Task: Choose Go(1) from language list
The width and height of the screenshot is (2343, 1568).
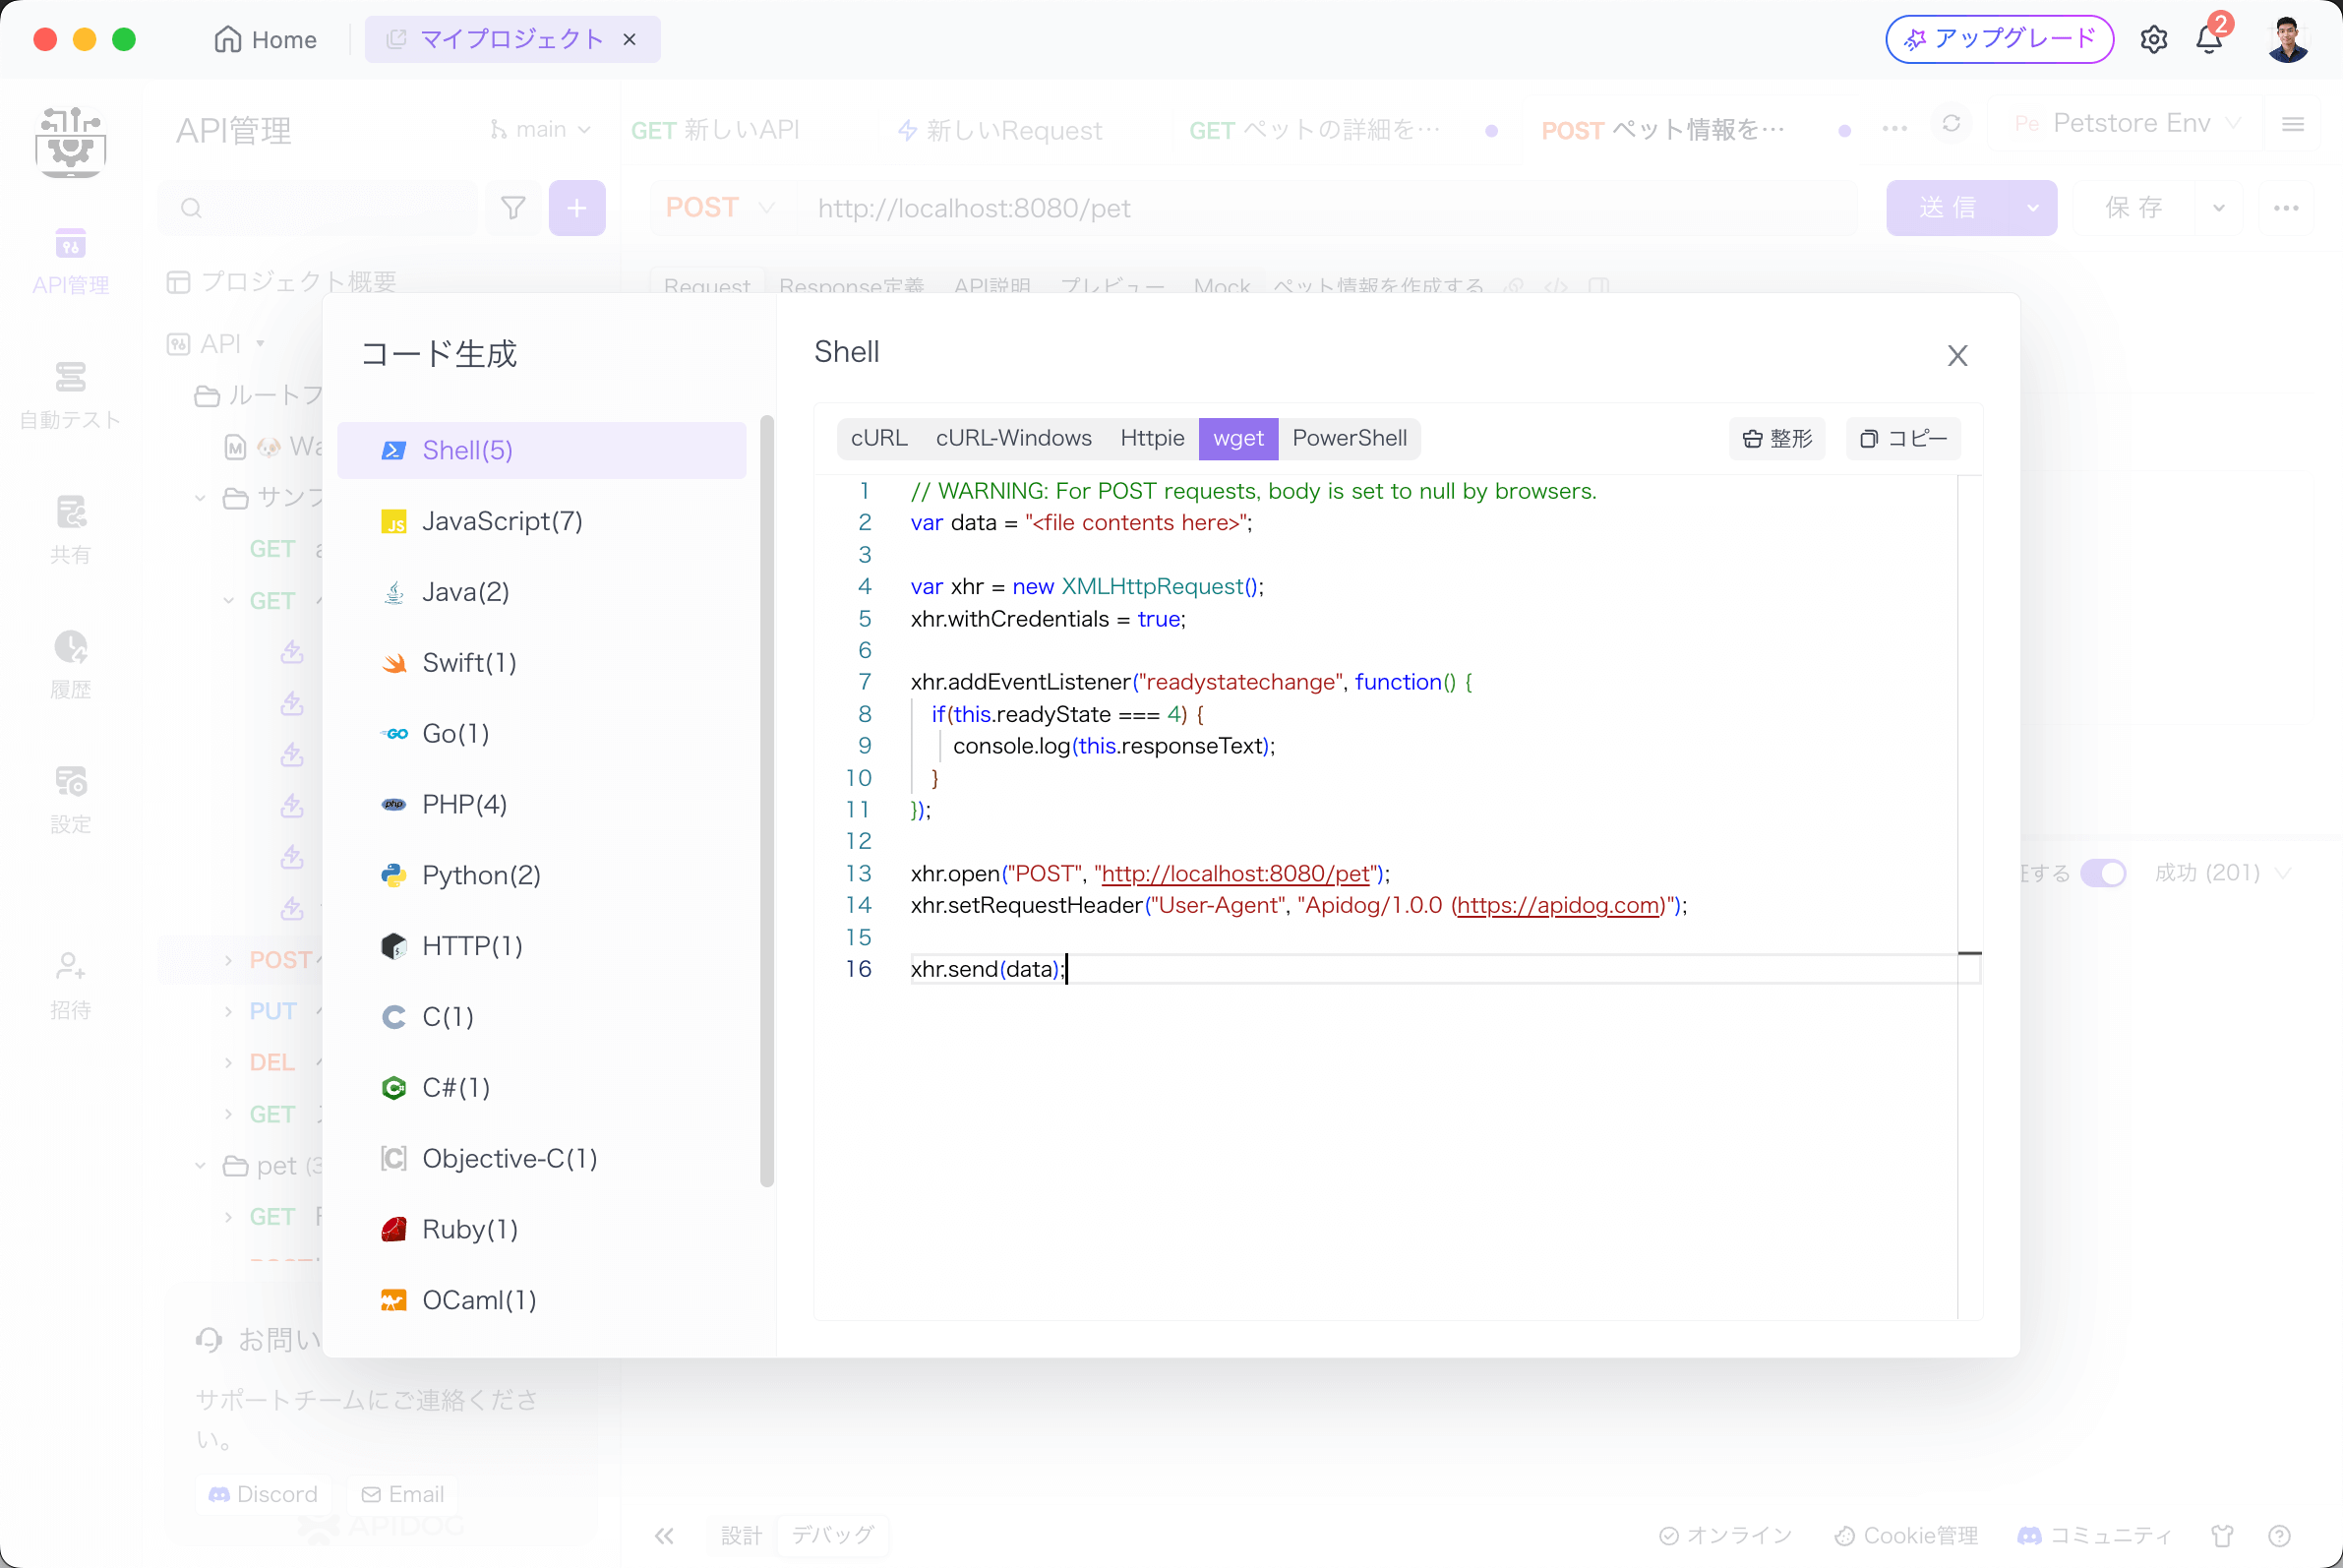Action: click(x=541, y=733)
